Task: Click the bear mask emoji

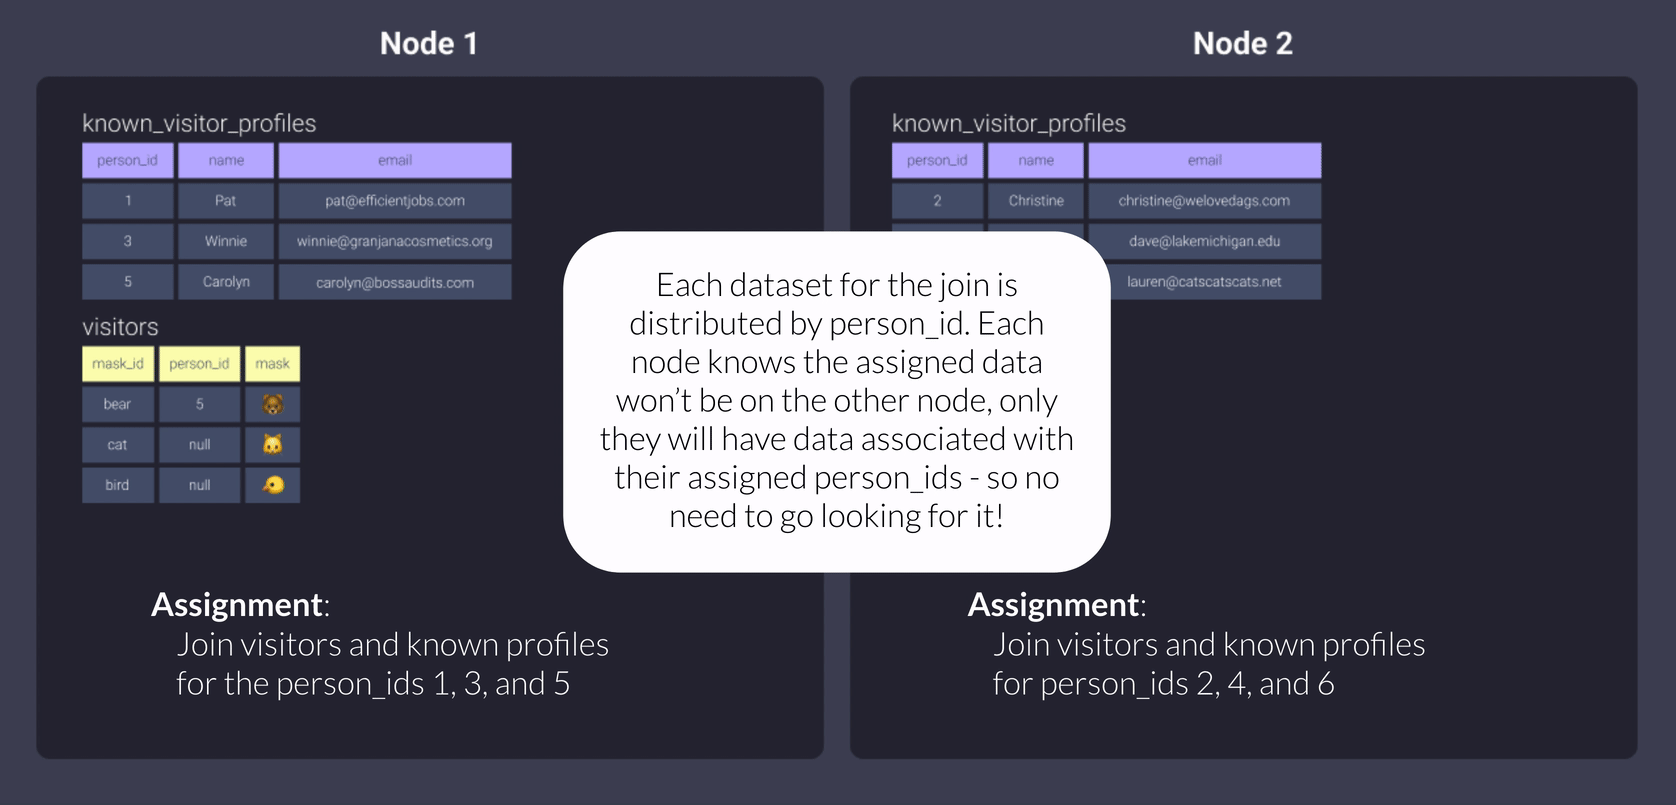Action: tap(272, 404)
